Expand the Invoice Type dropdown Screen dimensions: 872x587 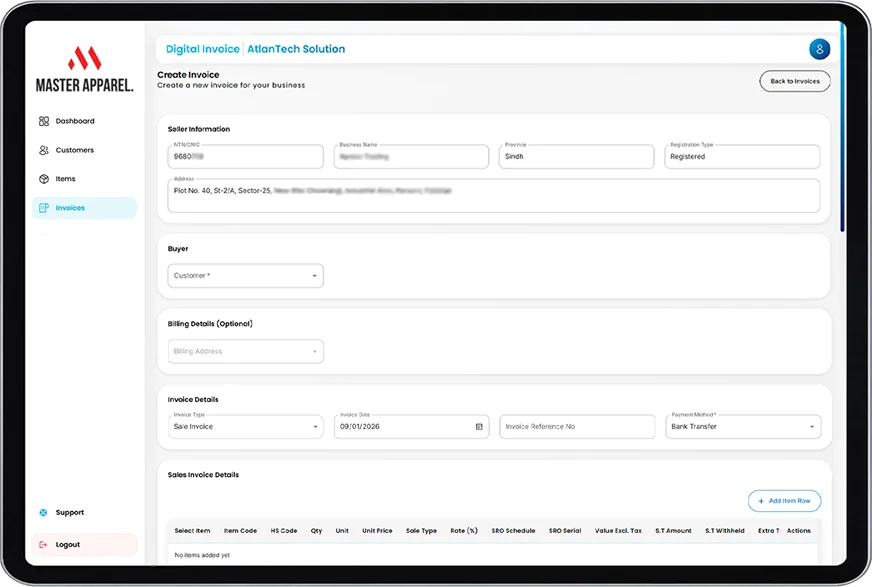point(245,426)
